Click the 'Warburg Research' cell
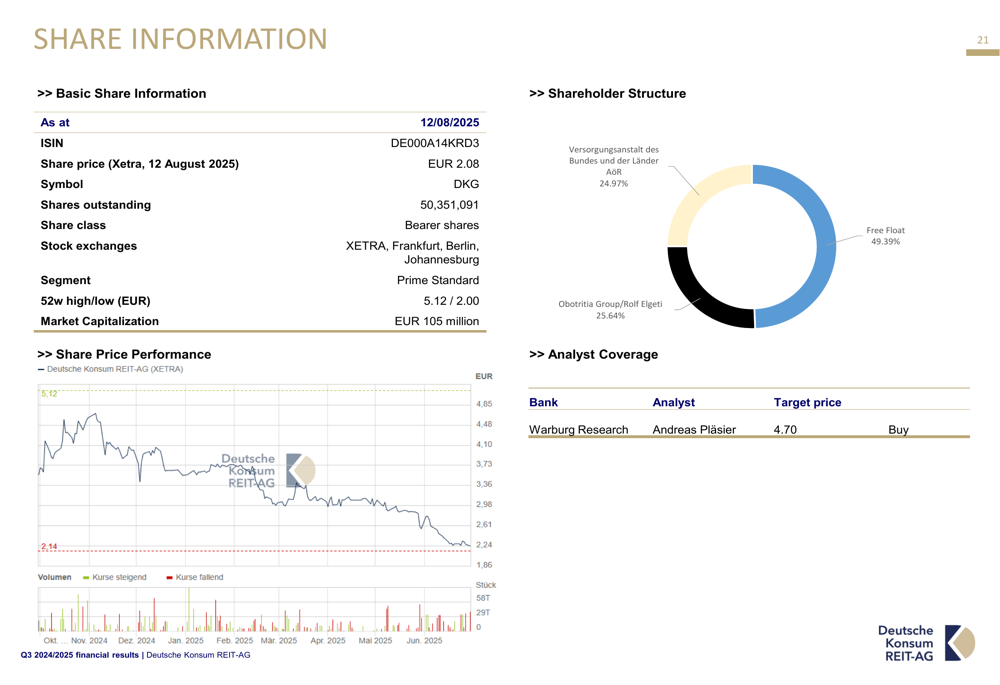Screen dimensions: 1000x685 (578, 430)
